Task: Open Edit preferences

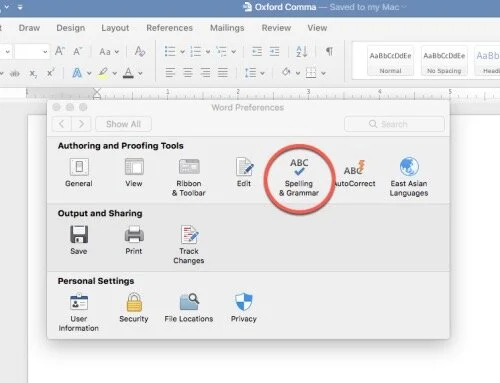Action: 244,173
